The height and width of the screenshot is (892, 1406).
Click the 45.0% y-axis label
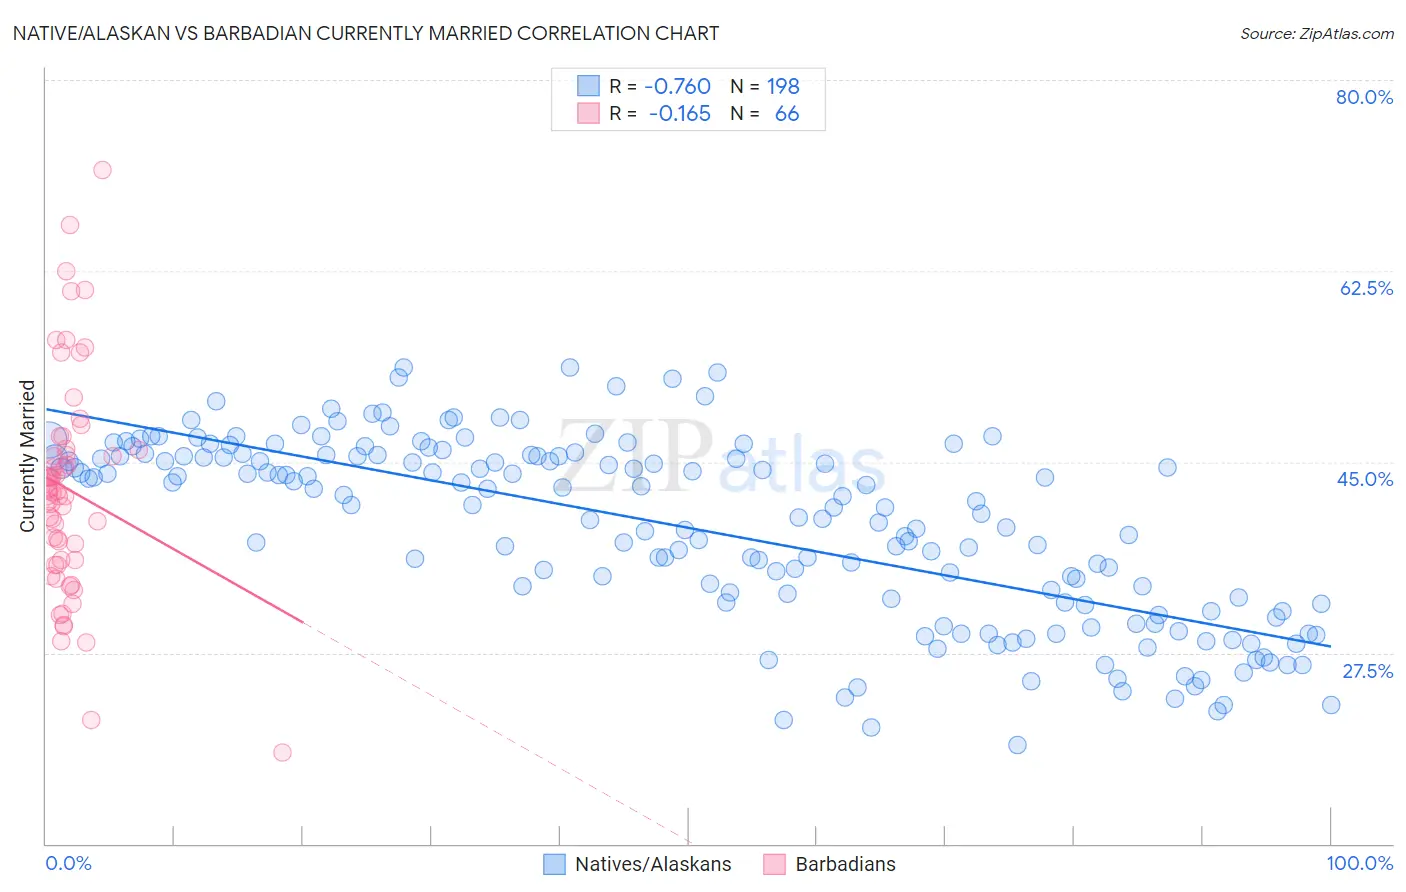1365,479
